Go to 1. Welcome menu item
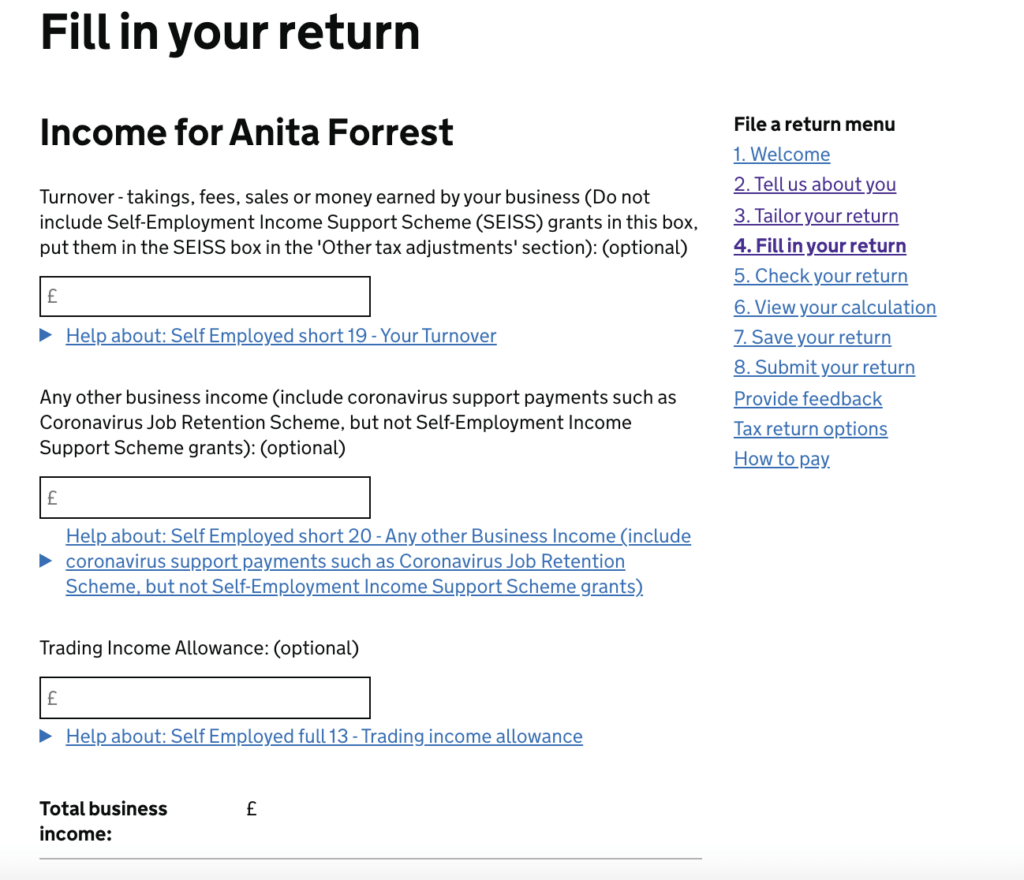Viewport: 1024px width, 880px height. tap(782, 154)
